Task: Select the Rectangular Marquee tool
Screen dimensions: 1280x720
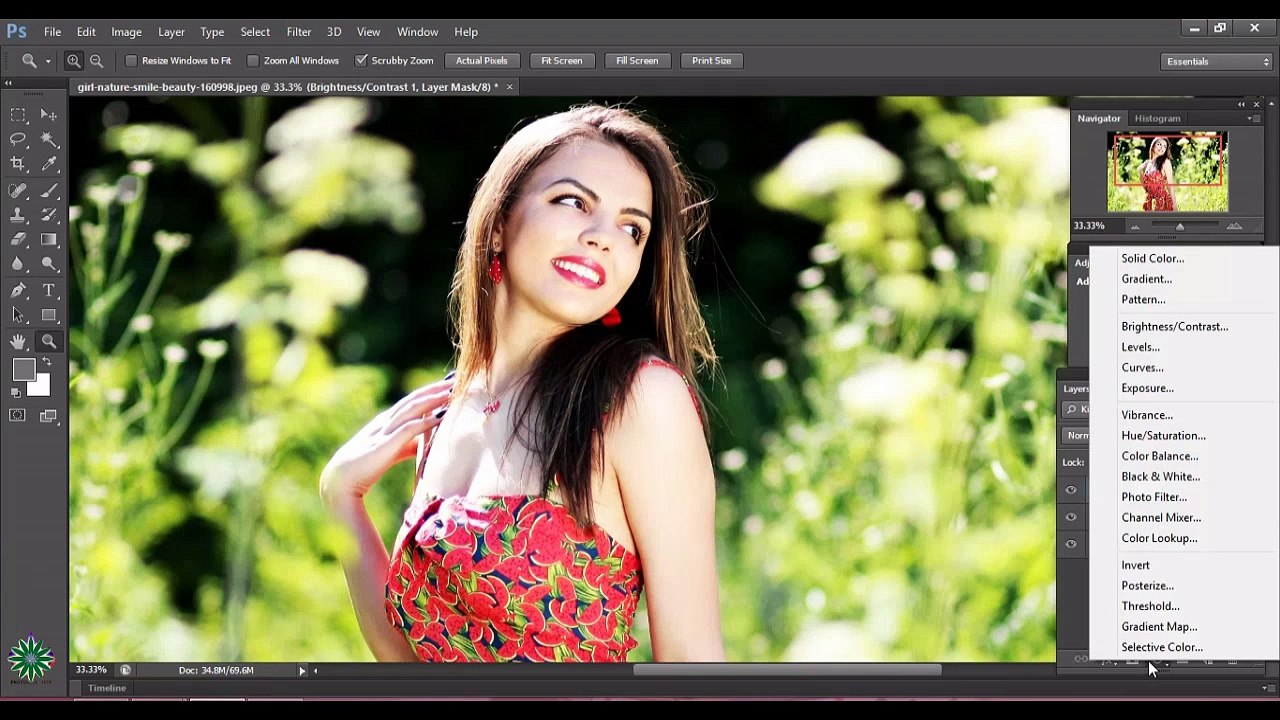Action: (x=18, y=115)
